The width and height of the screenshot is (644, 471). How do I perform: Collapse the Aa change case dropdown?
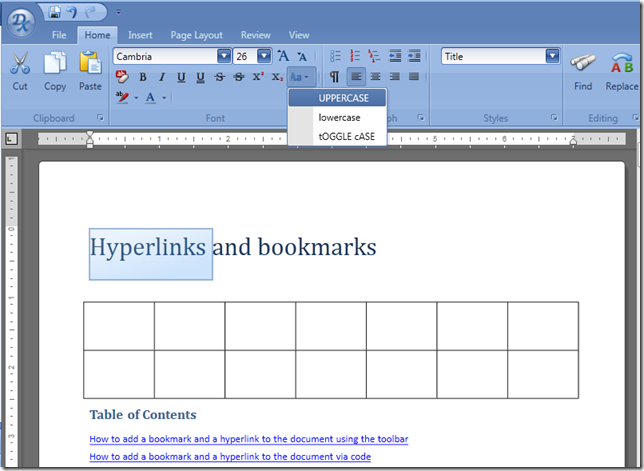coord(301,77)
